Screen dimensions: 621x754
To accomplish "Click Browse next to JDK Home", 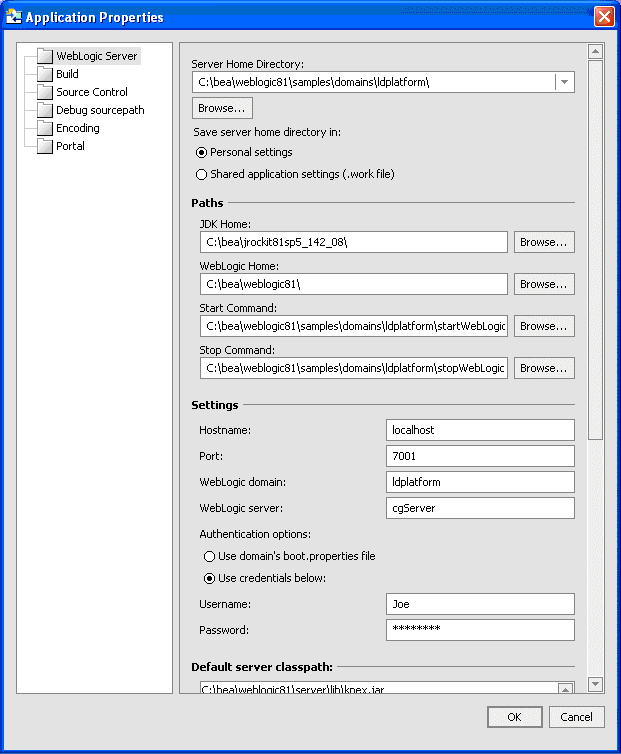I will [x=544, y=242].
